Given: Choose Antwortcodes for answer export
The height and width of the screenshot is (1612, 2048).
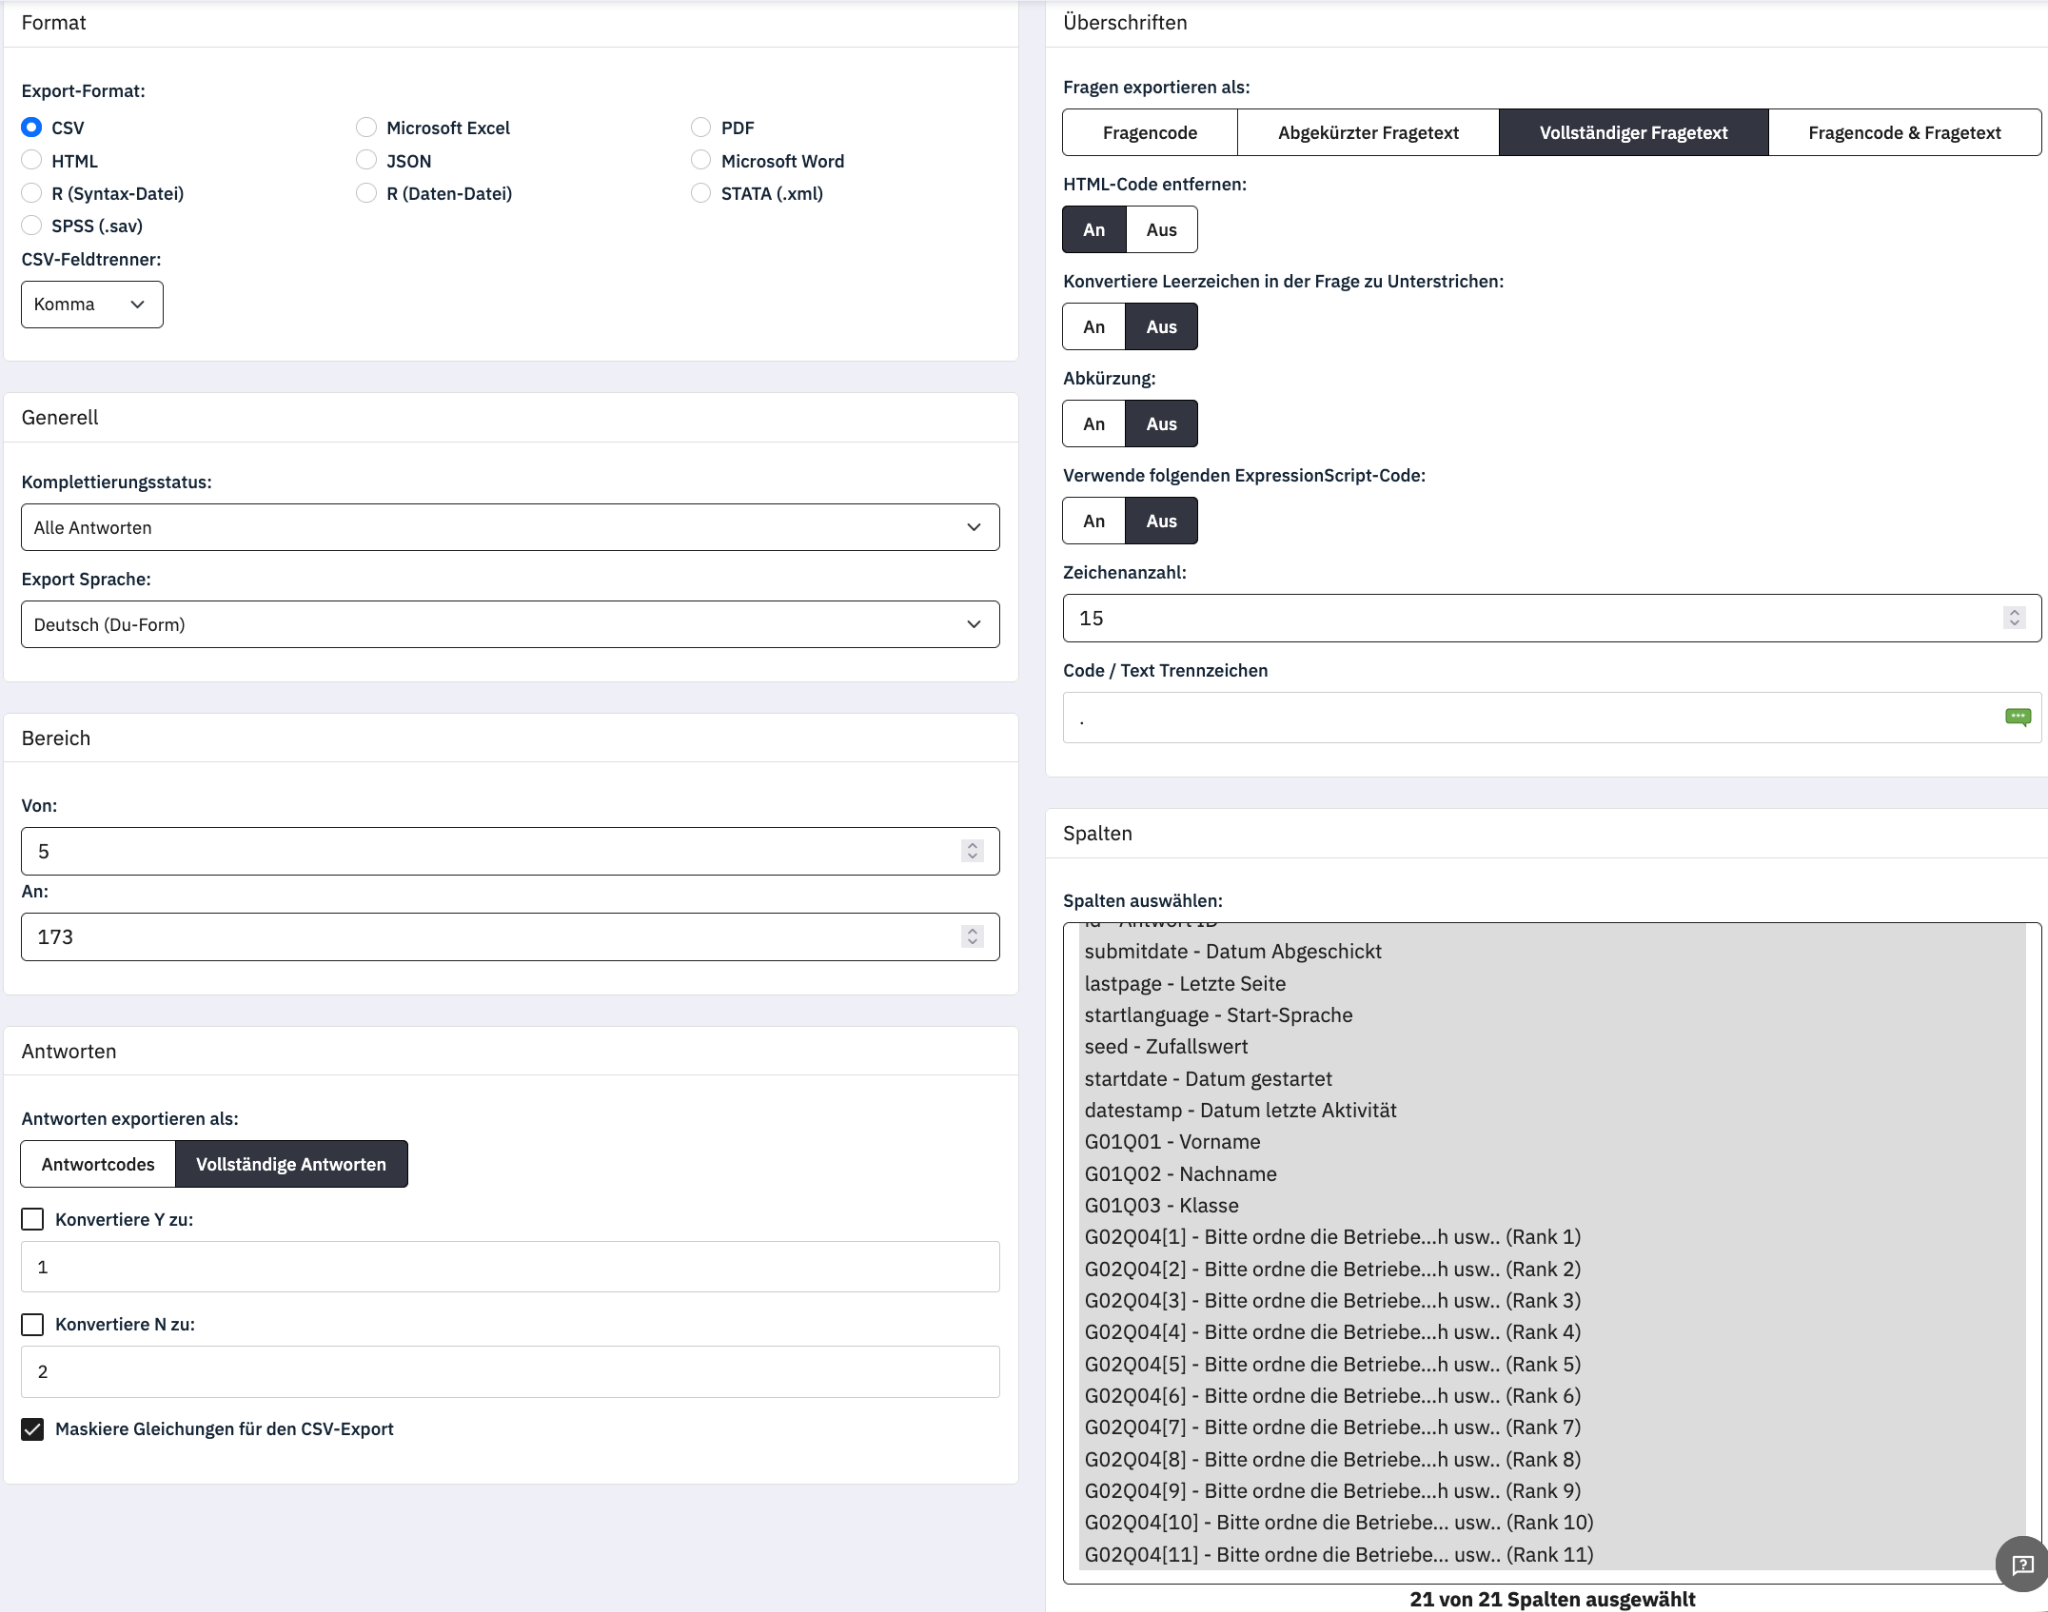Looking at the screenshot, I should tap(98, 1164).
